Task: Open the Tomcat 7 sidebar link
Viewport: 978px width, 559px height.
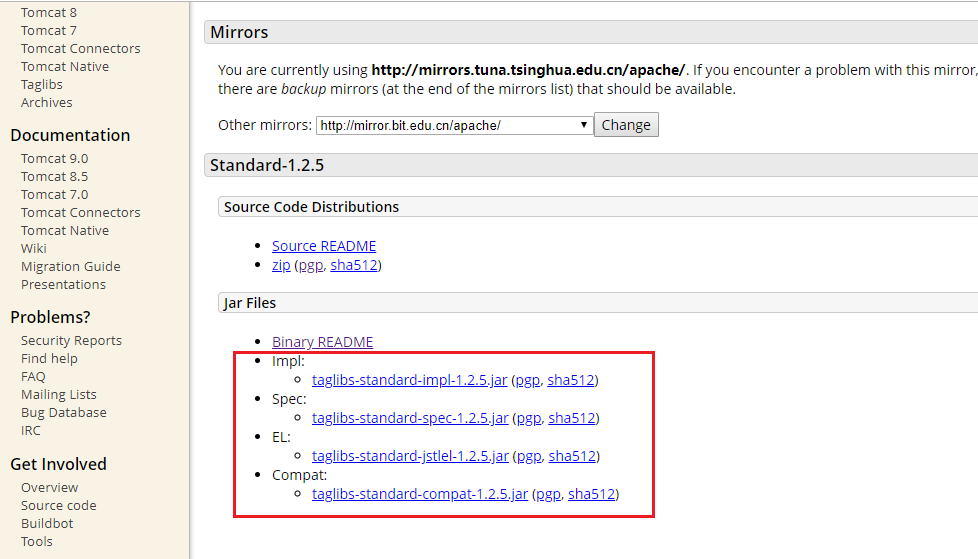Action: point(49,31)
